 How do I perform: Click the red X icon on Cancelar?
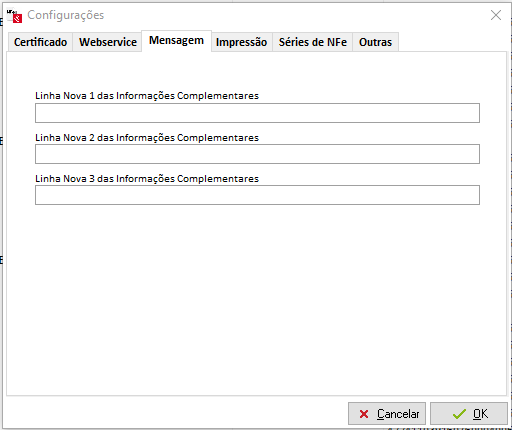click(364, 414)
